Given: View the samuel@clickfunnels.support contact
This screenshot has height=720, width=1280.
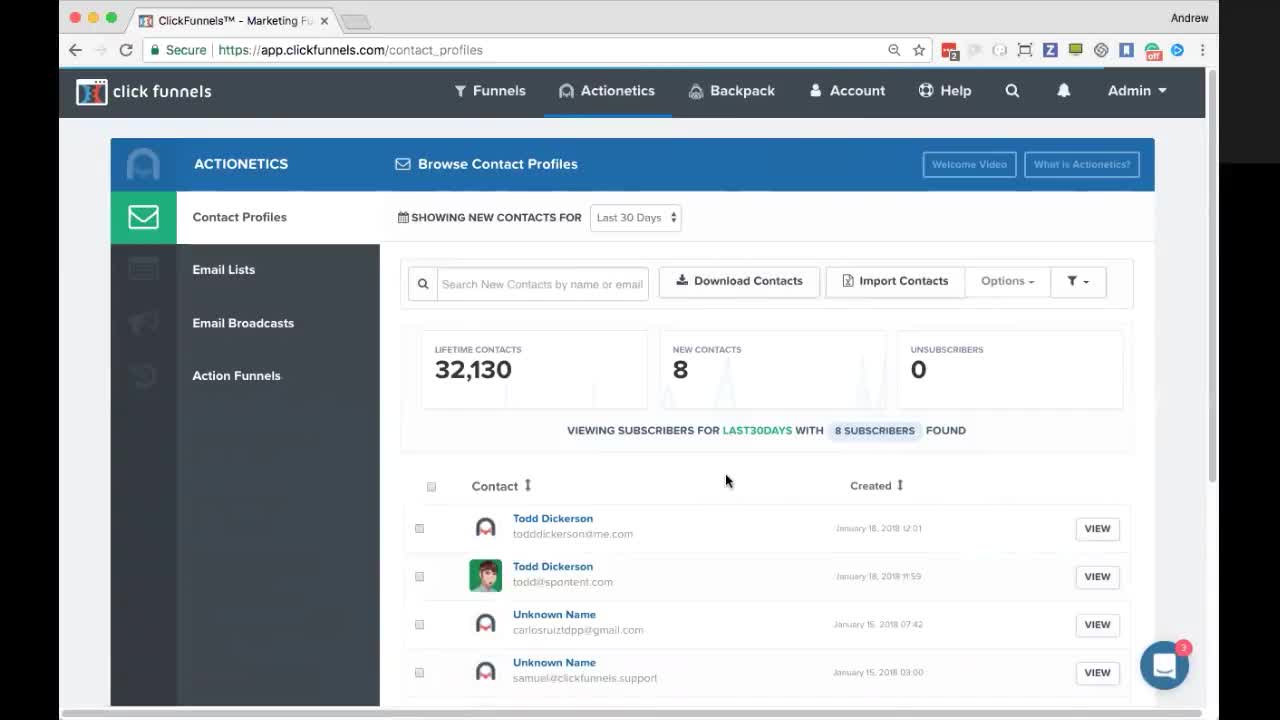Looking at the screenshot, I should (x=1097, y=672).
